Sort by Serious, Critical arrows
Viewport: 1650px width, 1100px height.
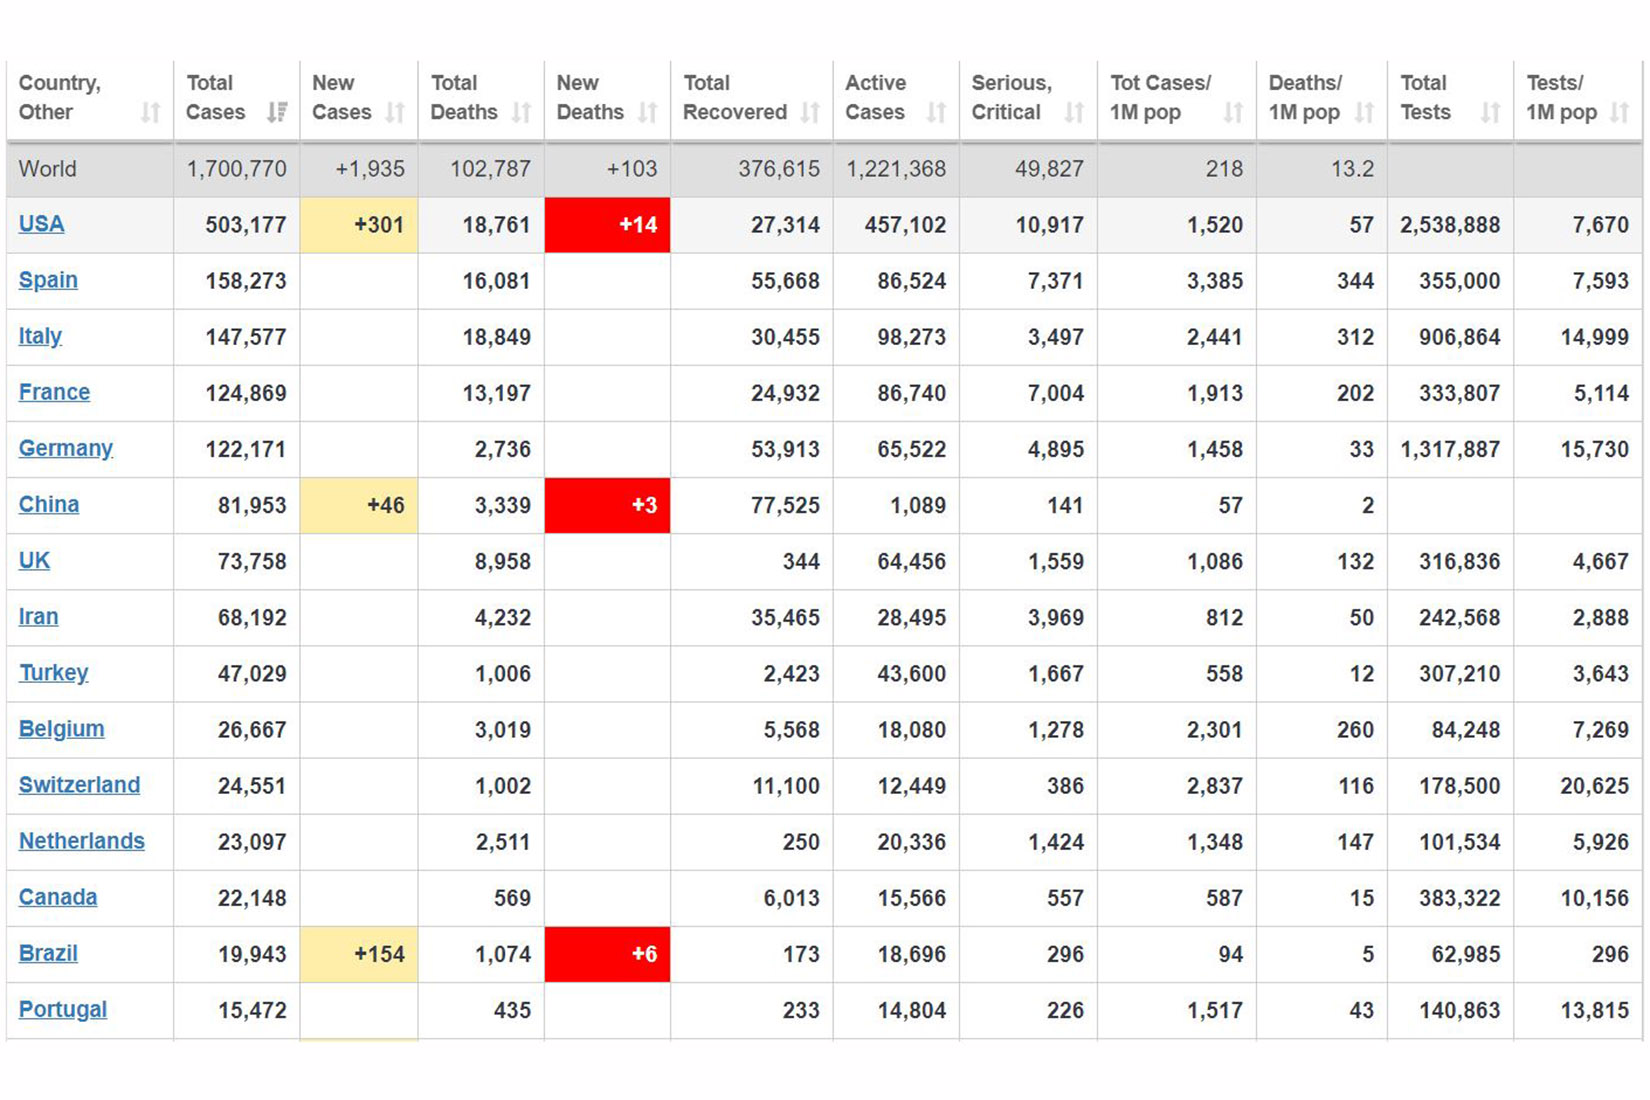click(1074, 113)
